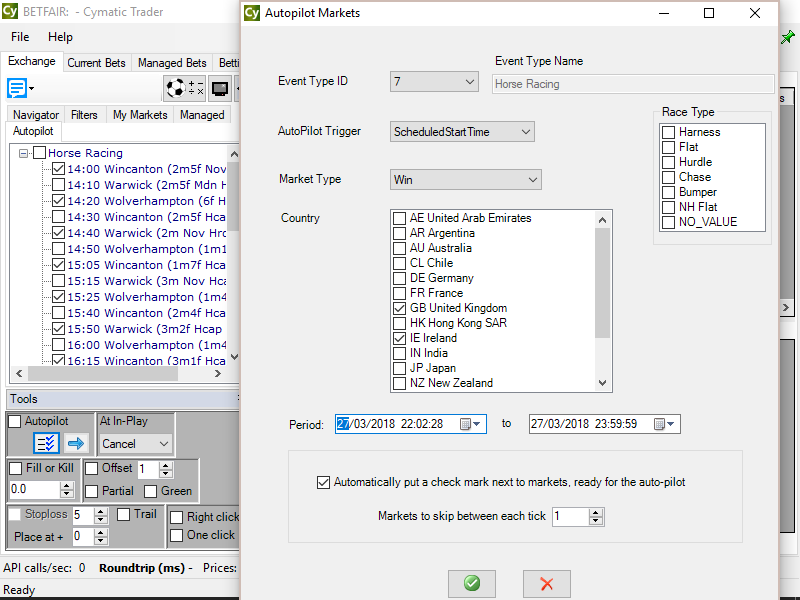Confirm with the green check mark button
Image resolution: width=800 pixels, height=600 pixels.
[472, 583]
